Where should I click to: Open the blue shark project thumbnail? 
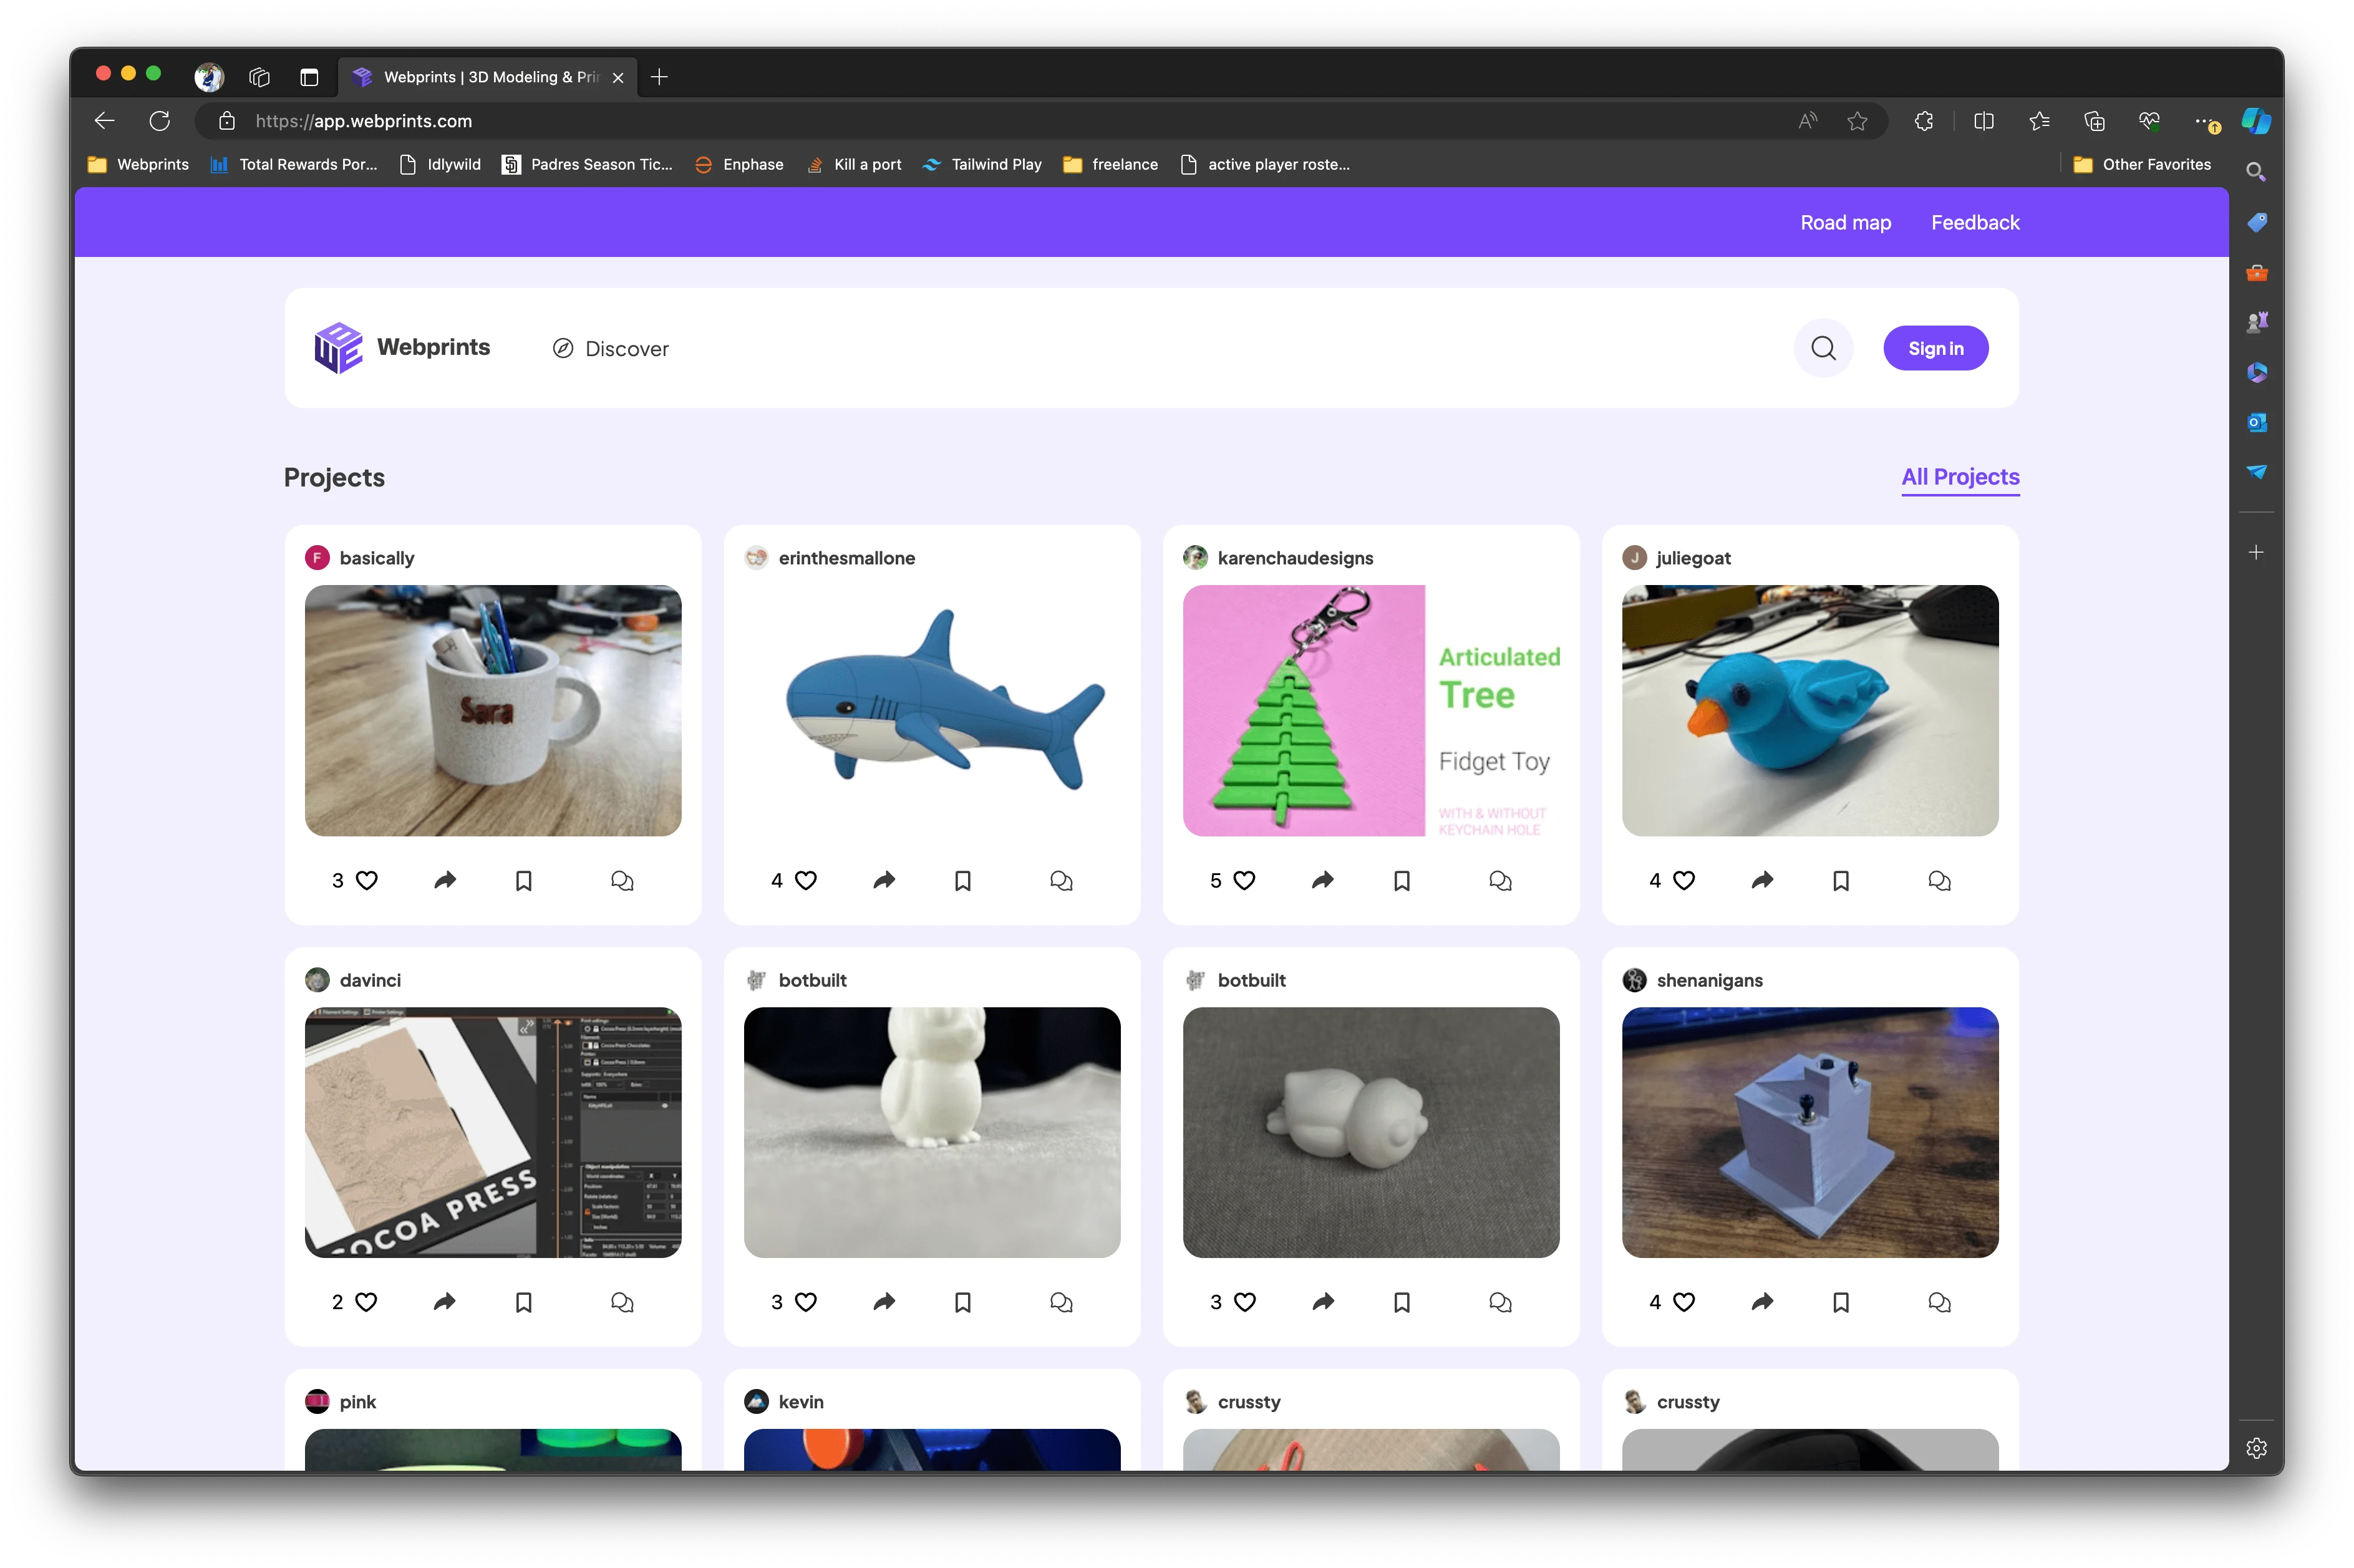(932, 710)
